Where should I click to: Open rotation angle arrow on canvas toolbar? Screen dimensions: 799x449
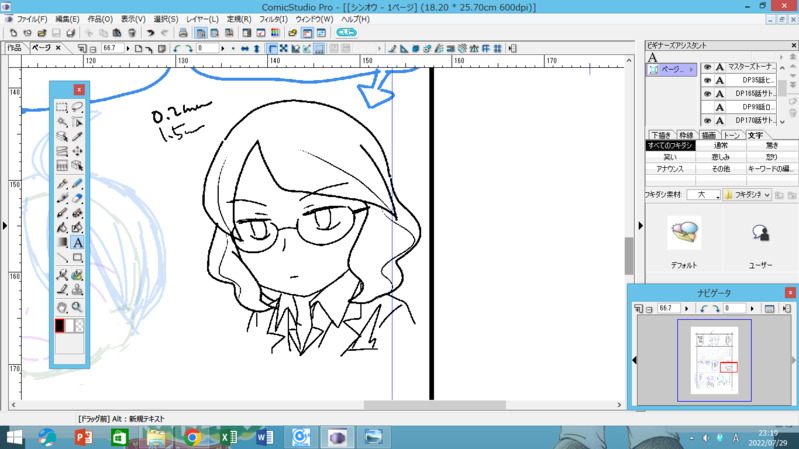coord(222,48)
